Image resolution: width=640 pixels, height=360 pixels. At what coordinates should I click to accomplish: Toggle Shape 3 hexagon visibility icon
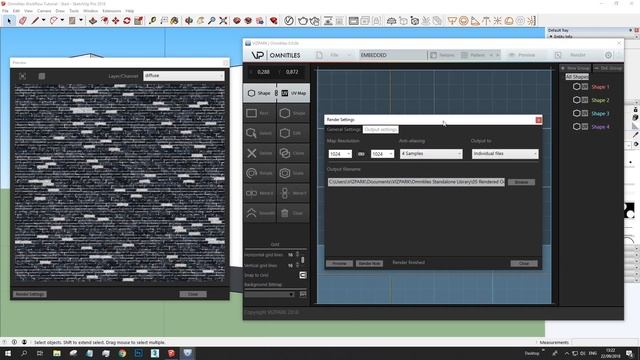[x=576, y=113]
